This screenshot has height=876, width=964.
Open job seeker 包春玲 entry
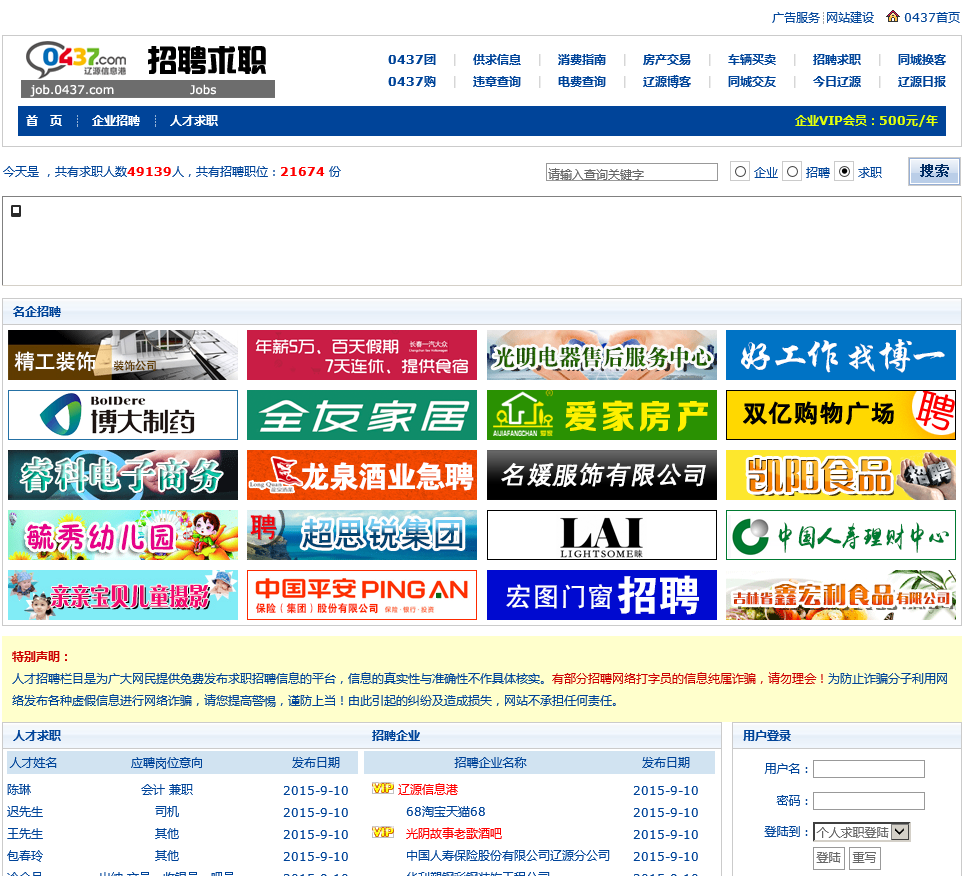(25, 855)
